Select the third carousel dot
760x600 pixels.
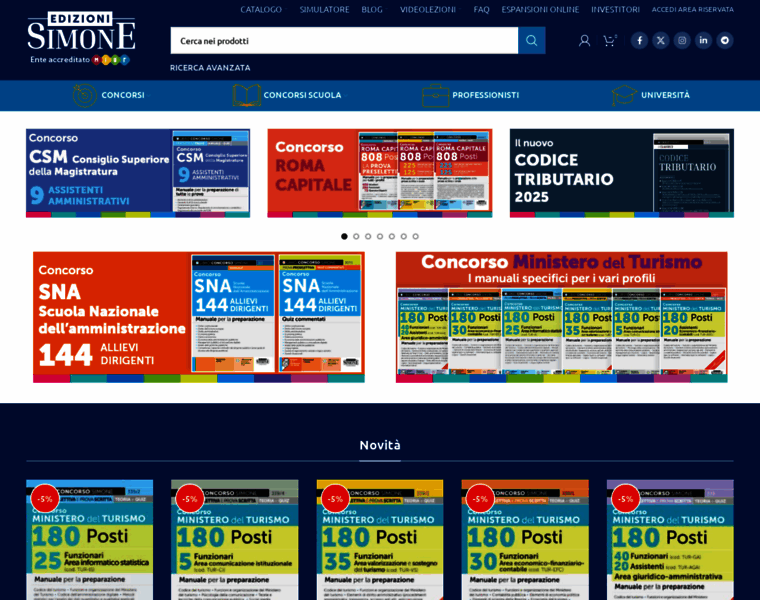(x=368, y=237)
